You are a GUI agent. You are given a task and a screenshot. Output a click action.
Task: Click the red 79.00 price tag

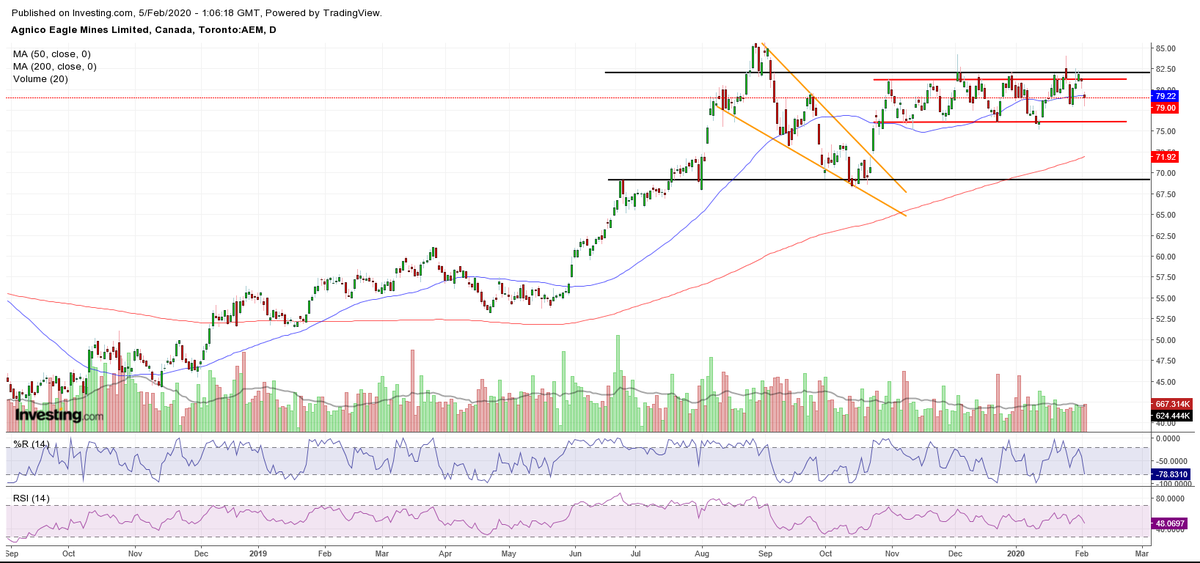pos(1164,107)
